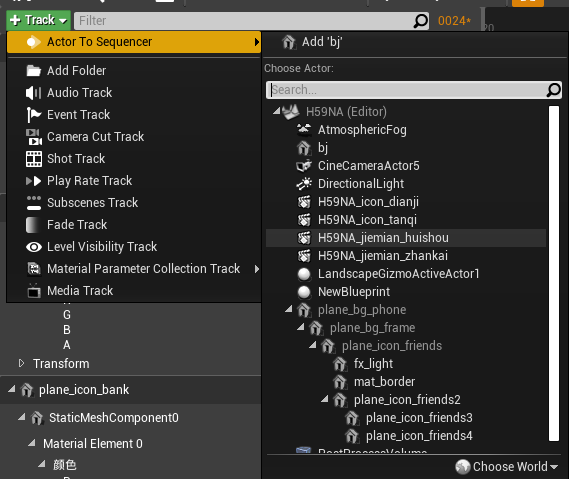
Task: Add a Subscenes Track
Action: pyautogui.click(x=134, y=203)
